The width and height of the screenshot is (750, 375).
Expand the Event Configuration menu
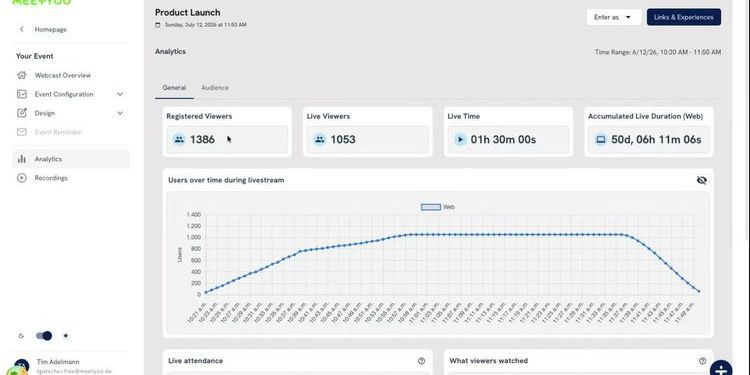tap(120, 94)
